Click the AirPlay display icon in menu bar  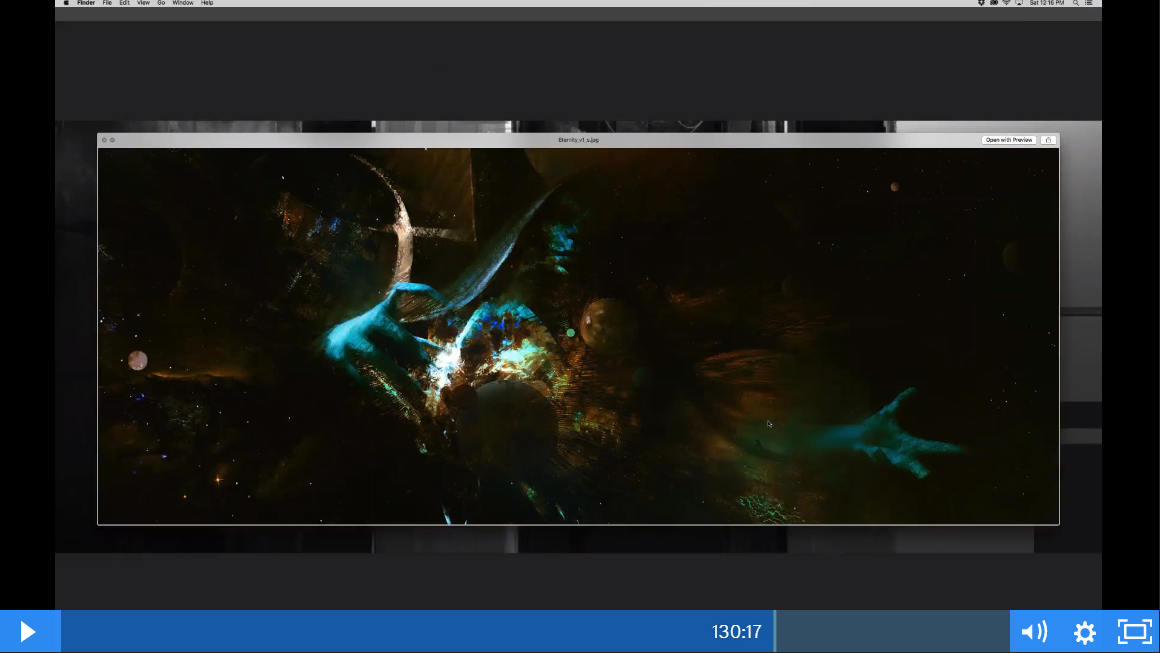[1019, 3]
